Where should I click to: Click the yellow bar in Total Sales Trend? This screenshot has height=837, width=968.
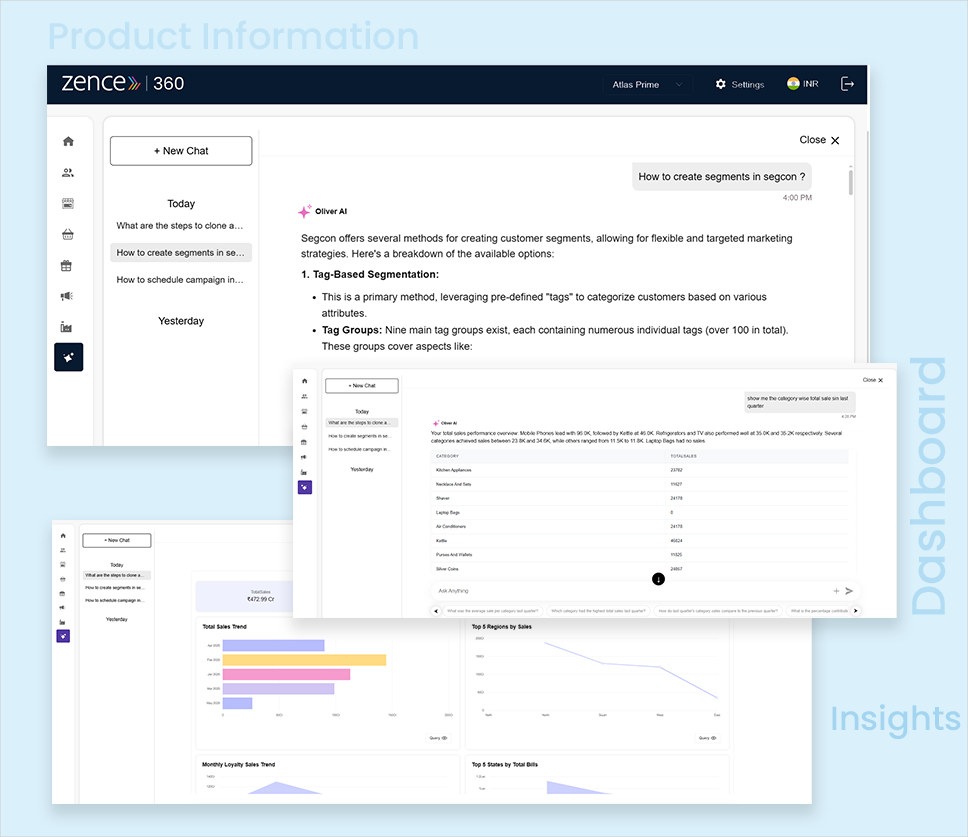[304, 660]
